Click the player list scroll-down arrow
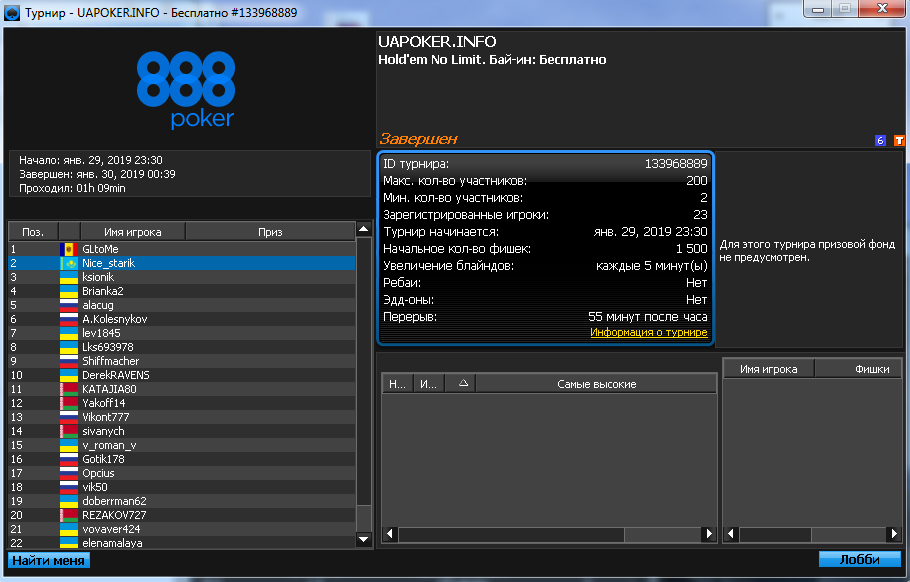Screen dimensions: 910x582 tap(364, 539)
